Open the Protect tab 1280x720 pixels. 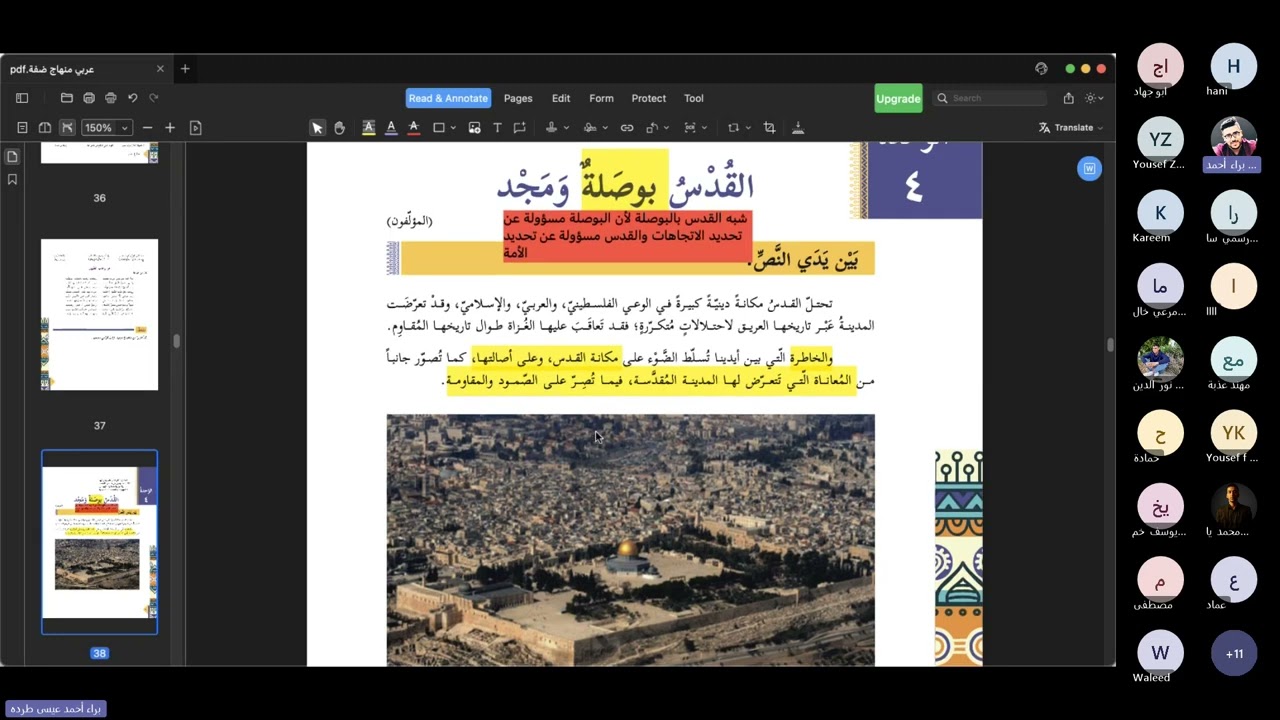(649, 98)
